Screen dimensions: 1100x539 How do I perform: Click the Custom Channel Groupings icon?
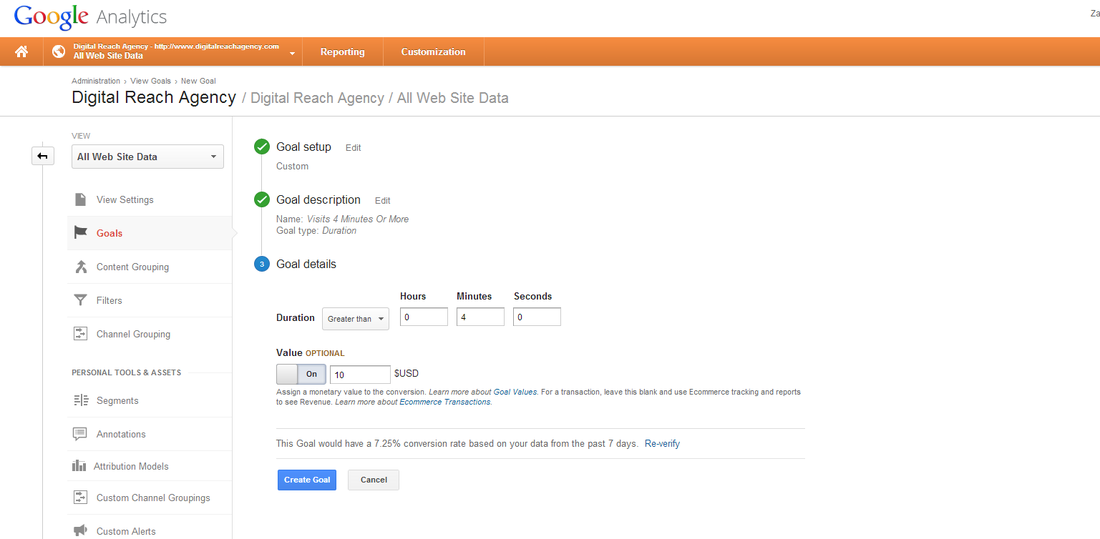(81, 498)
